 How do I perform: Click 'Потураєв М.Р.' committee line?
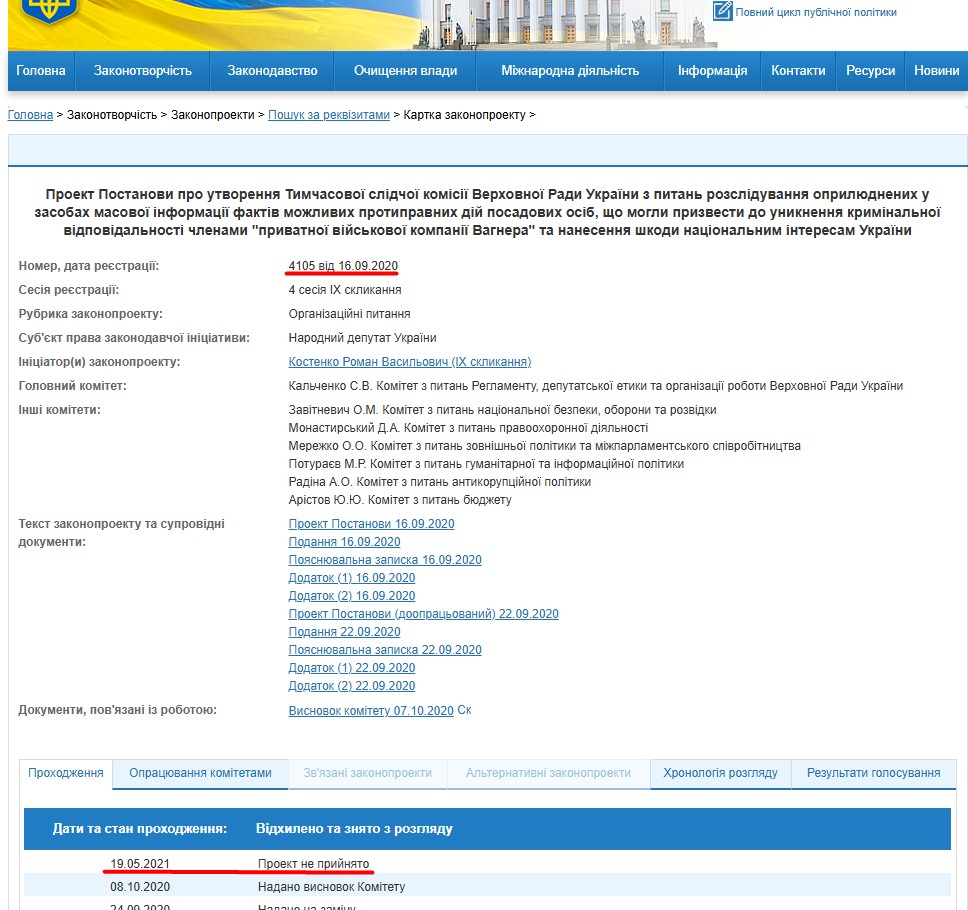[x=486, y=464]
